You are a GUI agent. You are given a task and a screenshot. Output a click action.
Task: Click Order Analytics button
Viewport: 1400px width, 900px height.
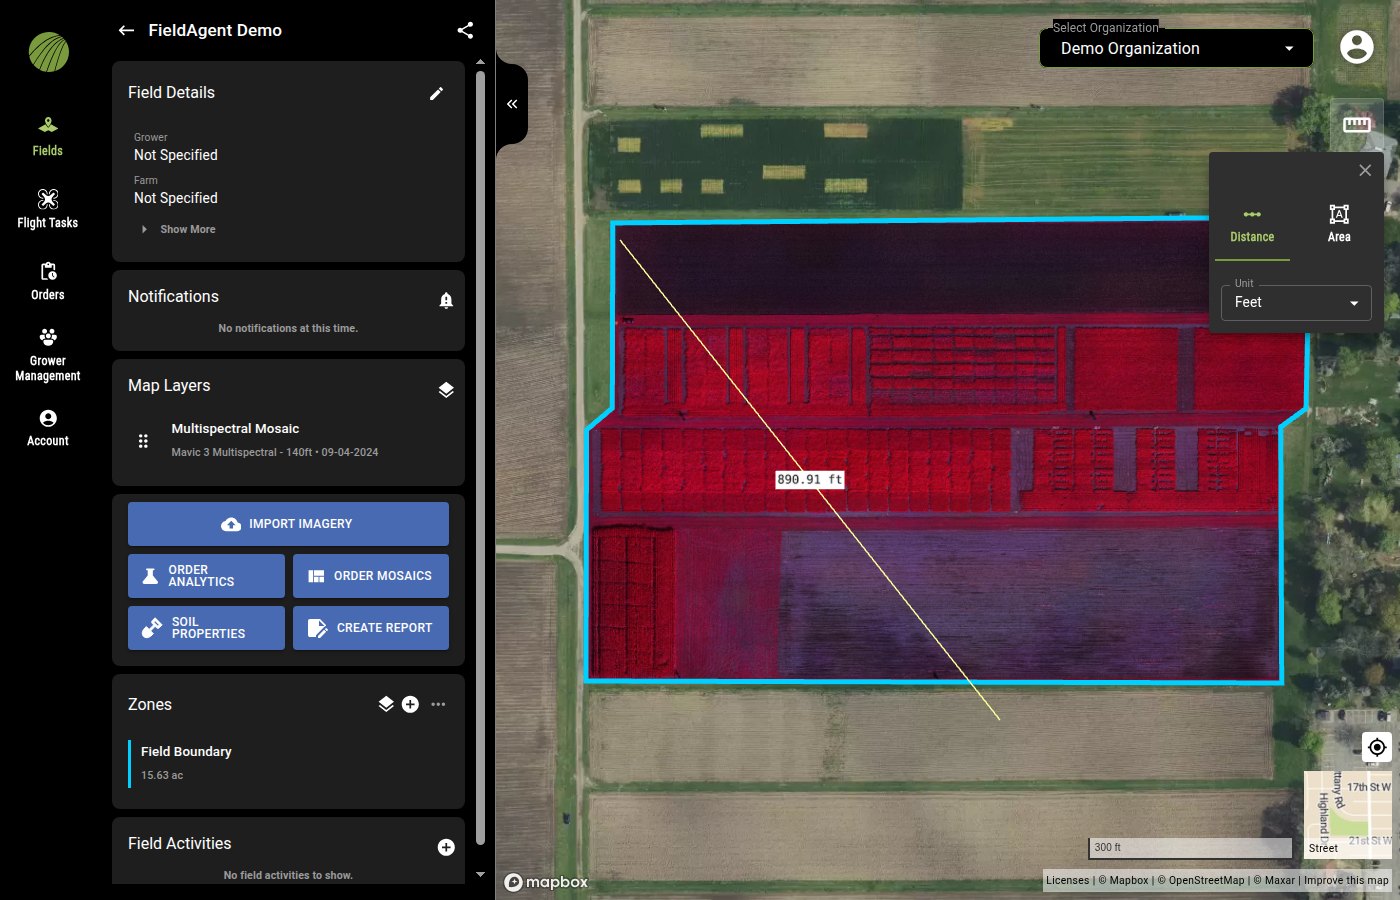[x=206, y=576]
